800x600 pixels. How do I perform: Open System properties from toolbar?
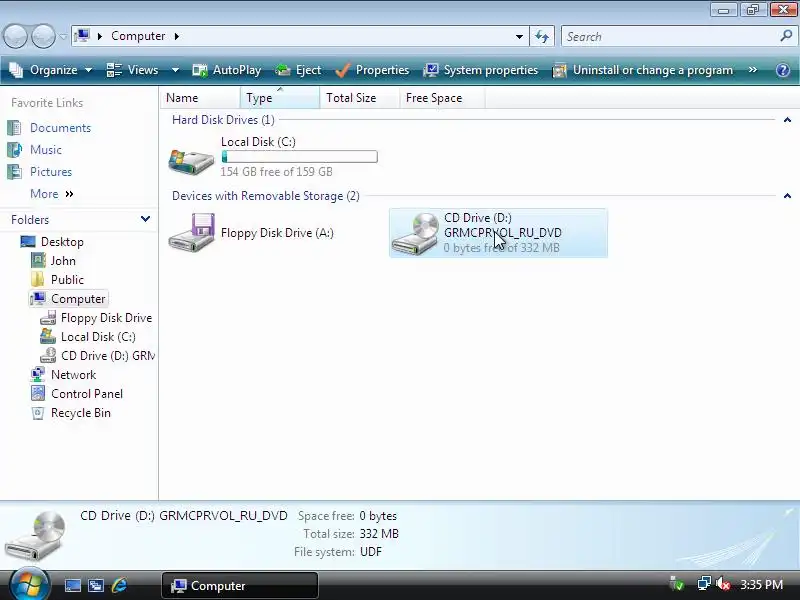481,70
